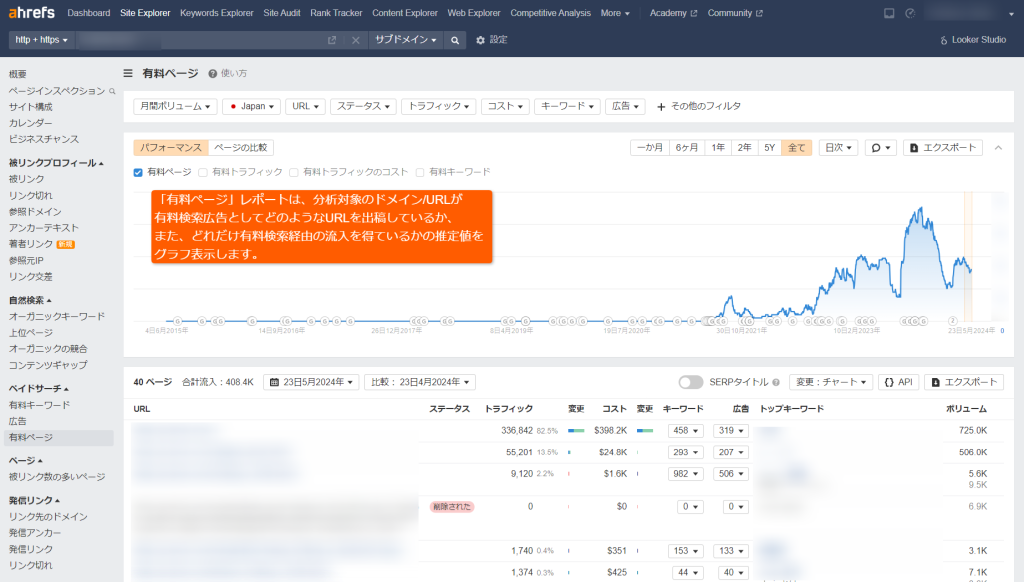Enable the SERPタイトル toggle
Viewport: 1024px width, 582px height.
691,381
